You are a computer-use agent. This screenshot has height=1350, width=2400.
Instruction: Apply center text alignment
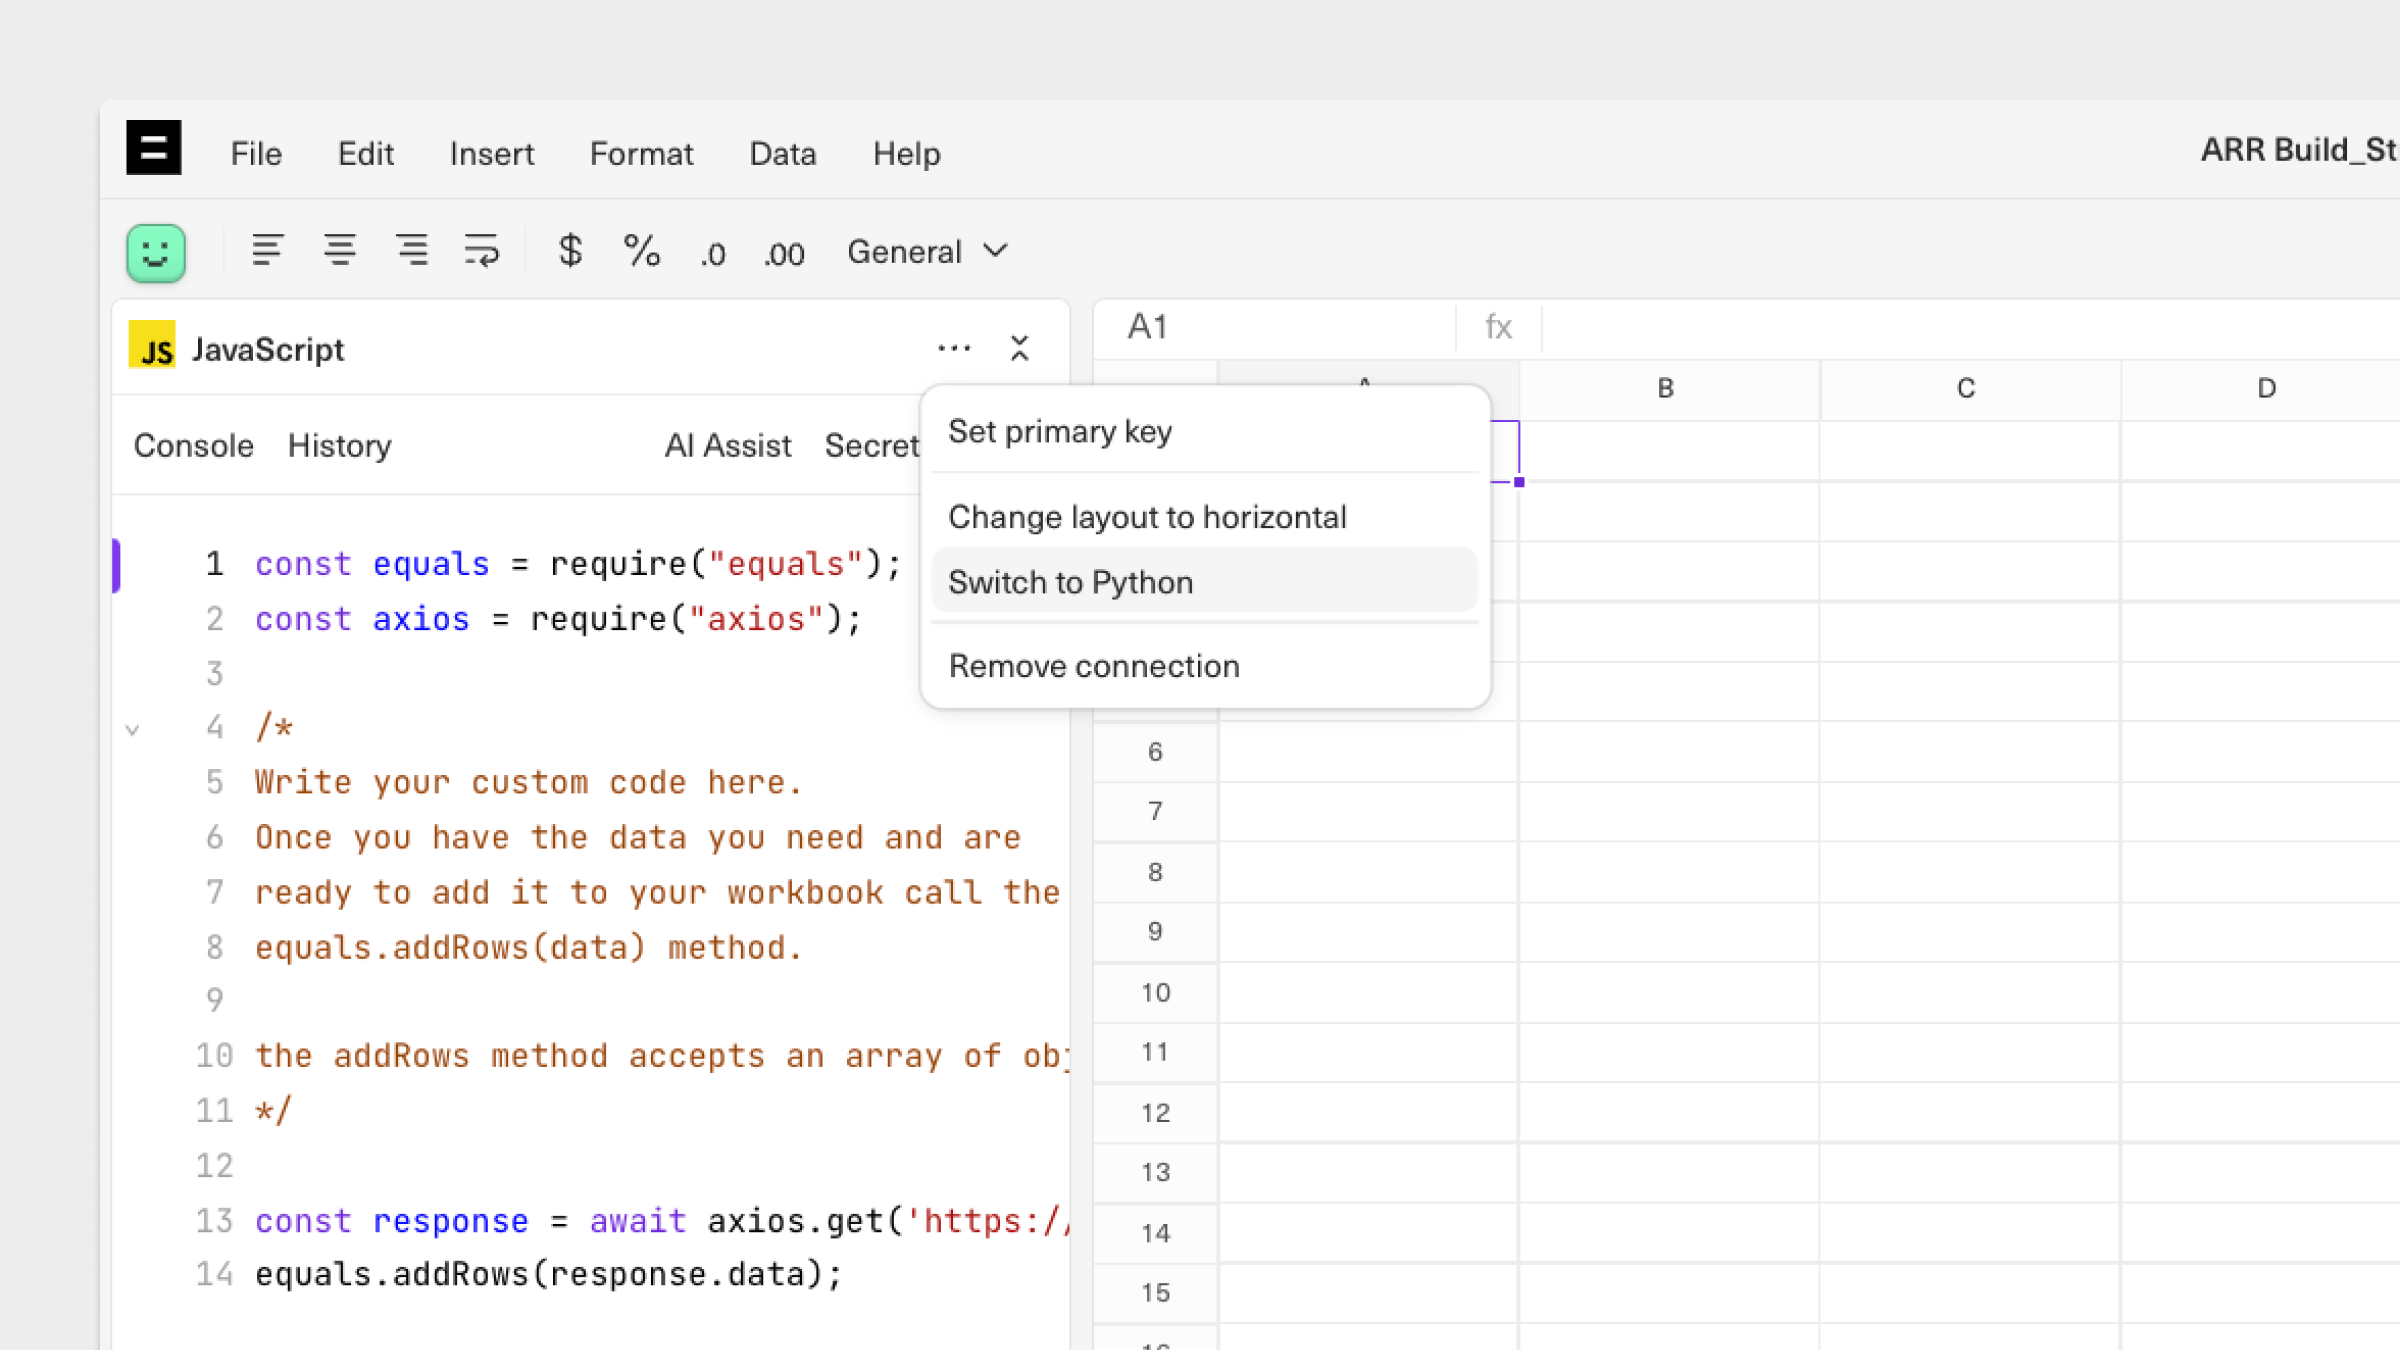[339, 250]
